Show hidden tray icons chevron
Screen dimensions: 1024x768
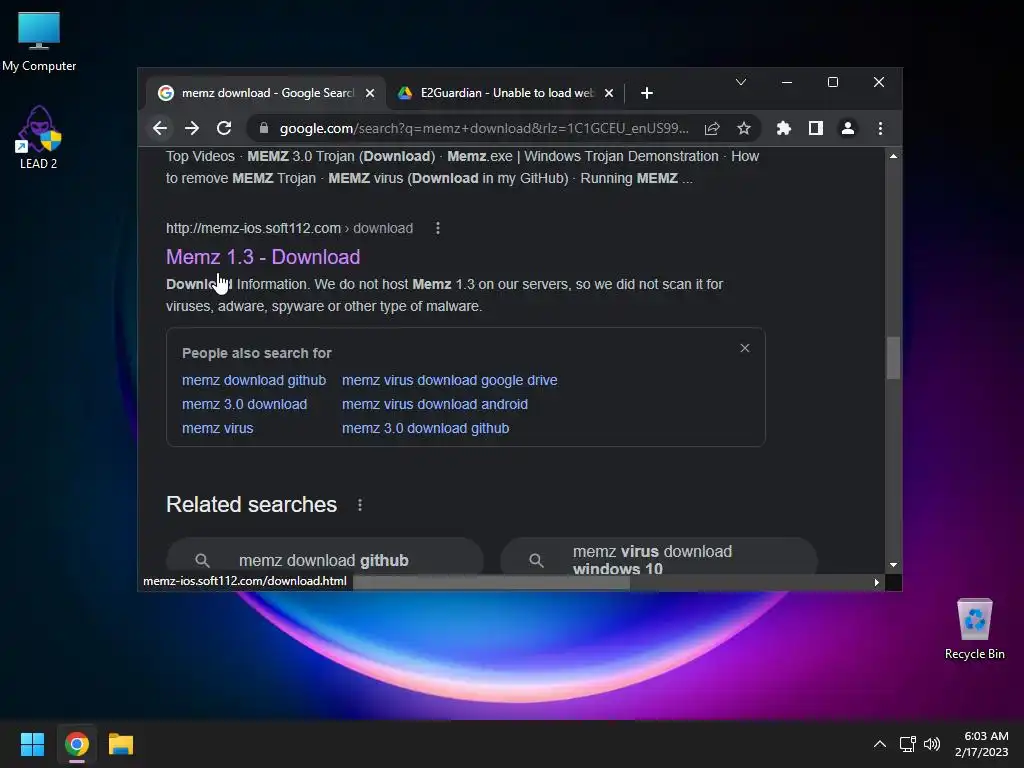click(880, 744)
